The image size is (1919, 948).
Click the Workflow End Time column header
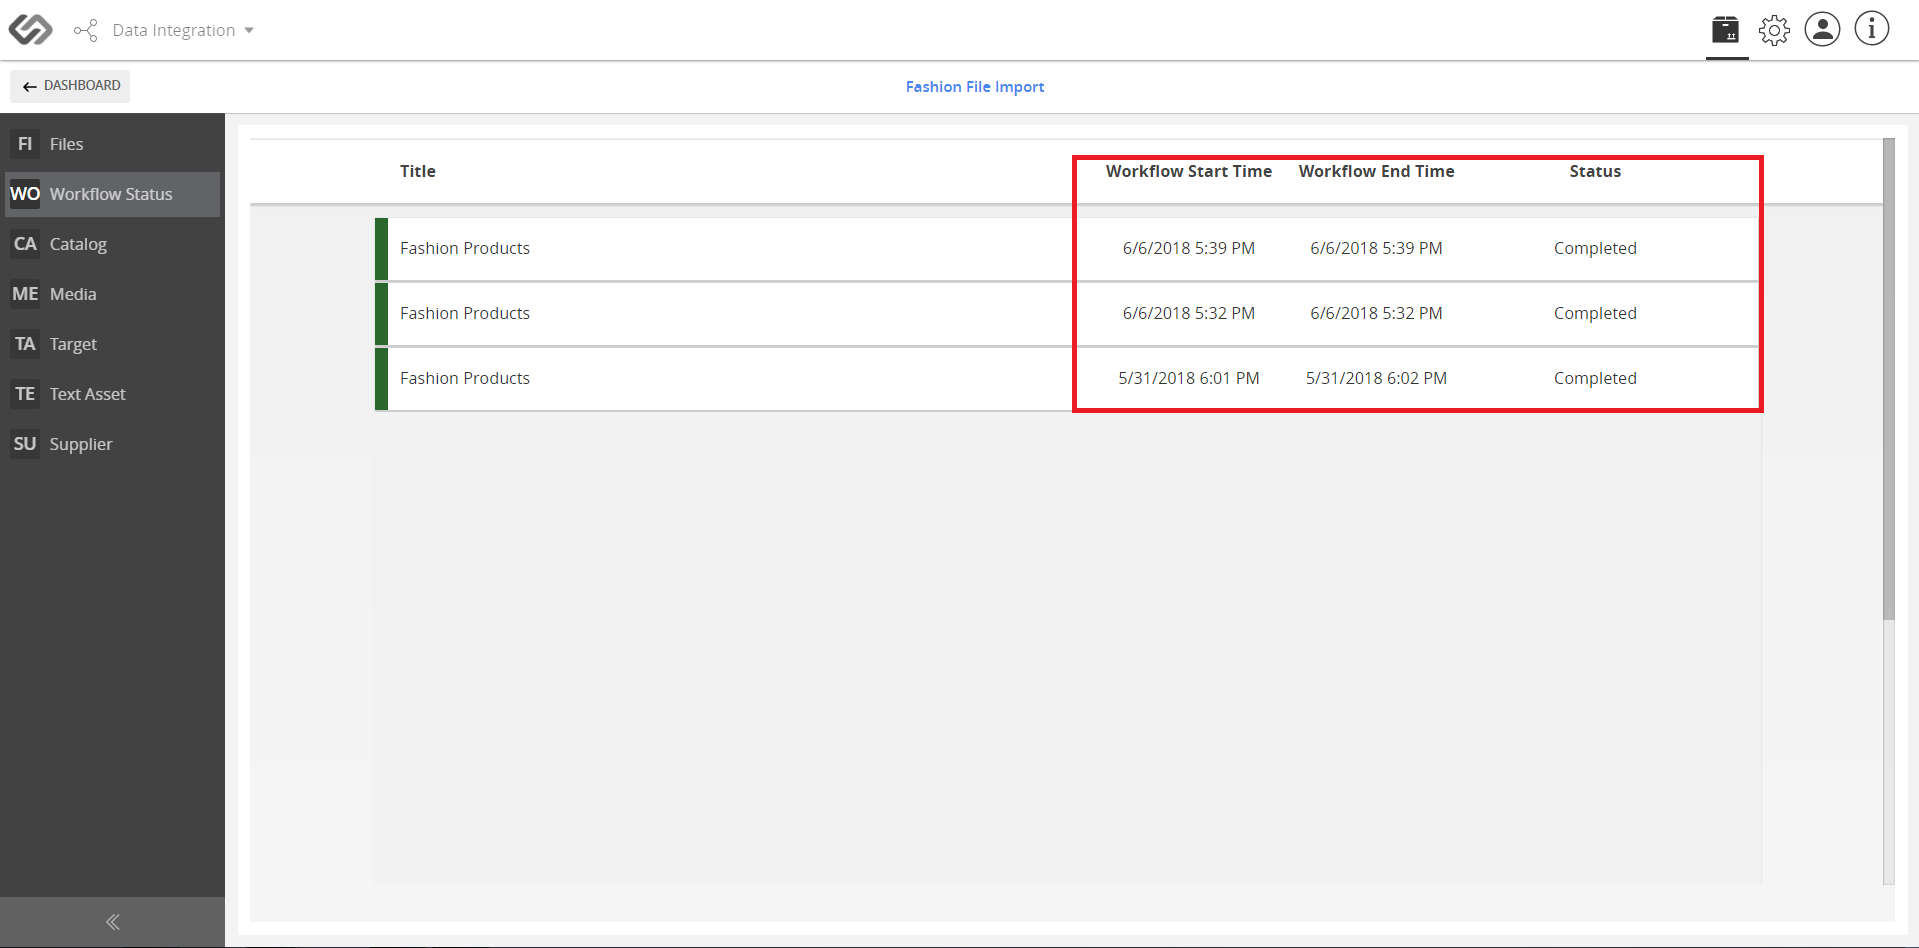point(1376,171)
